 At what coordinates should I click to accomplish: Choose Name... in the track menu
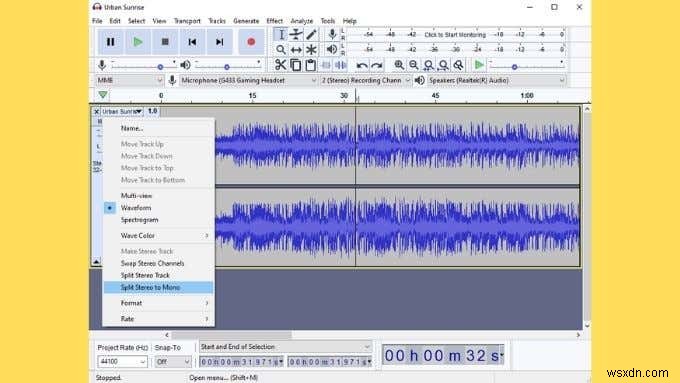(158, 128)
